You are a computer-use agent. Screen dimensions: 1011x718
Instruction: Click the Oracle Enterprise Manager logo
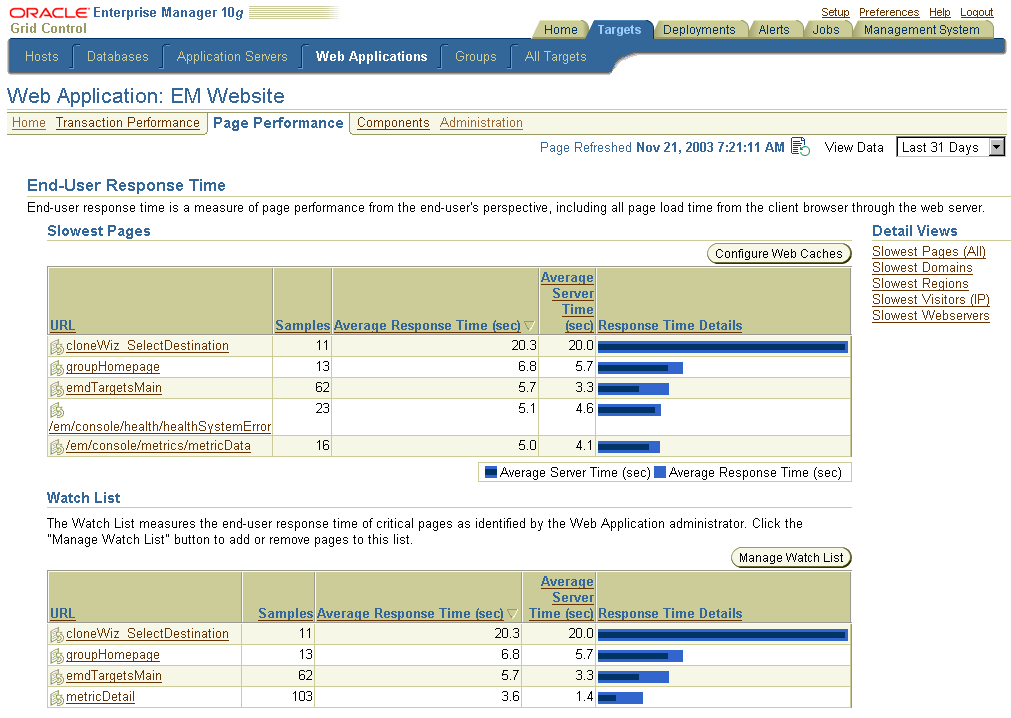point(47,12)
